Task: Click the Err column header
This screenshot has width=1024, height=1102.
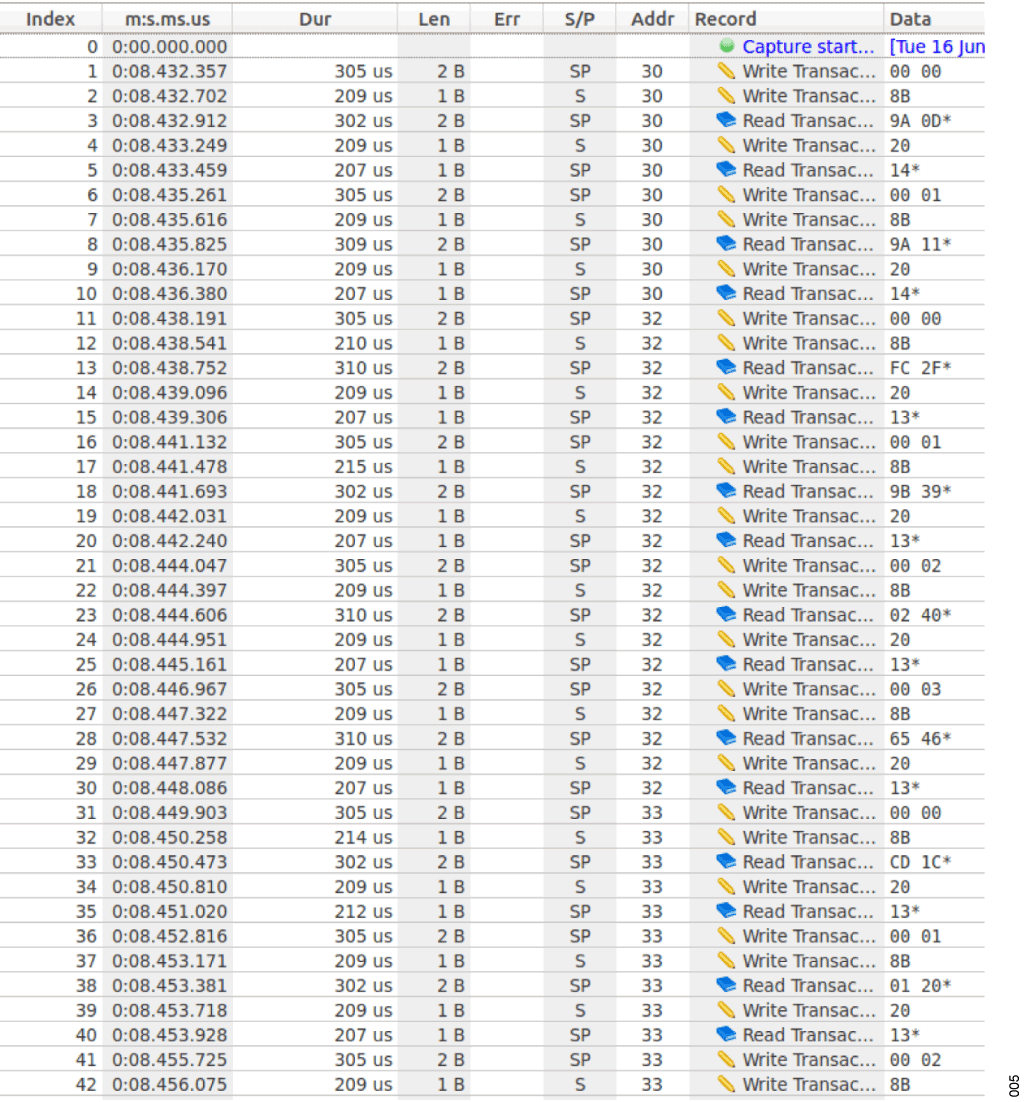Action: [x=507, y=19]
